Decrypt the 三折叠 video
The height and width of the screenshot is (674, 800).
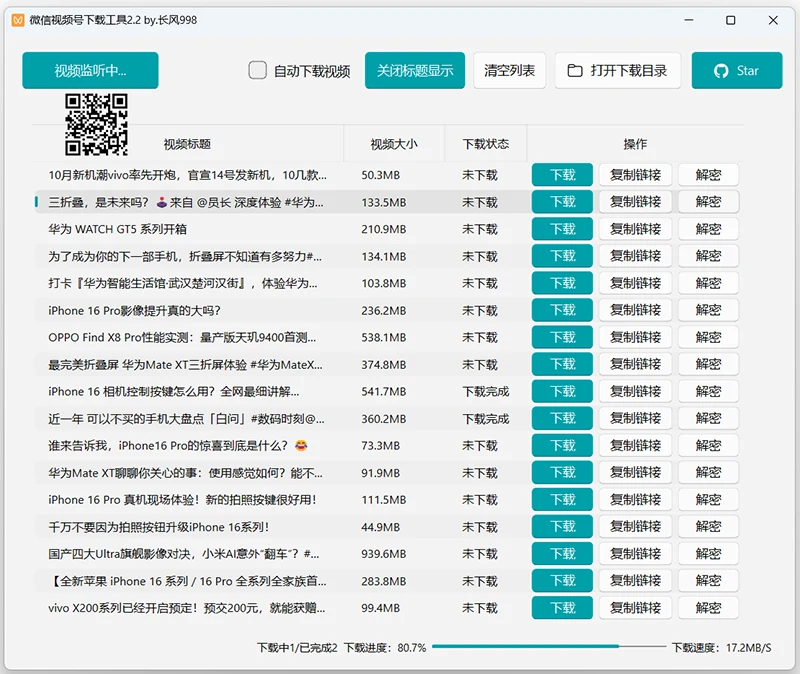[708, 201]
